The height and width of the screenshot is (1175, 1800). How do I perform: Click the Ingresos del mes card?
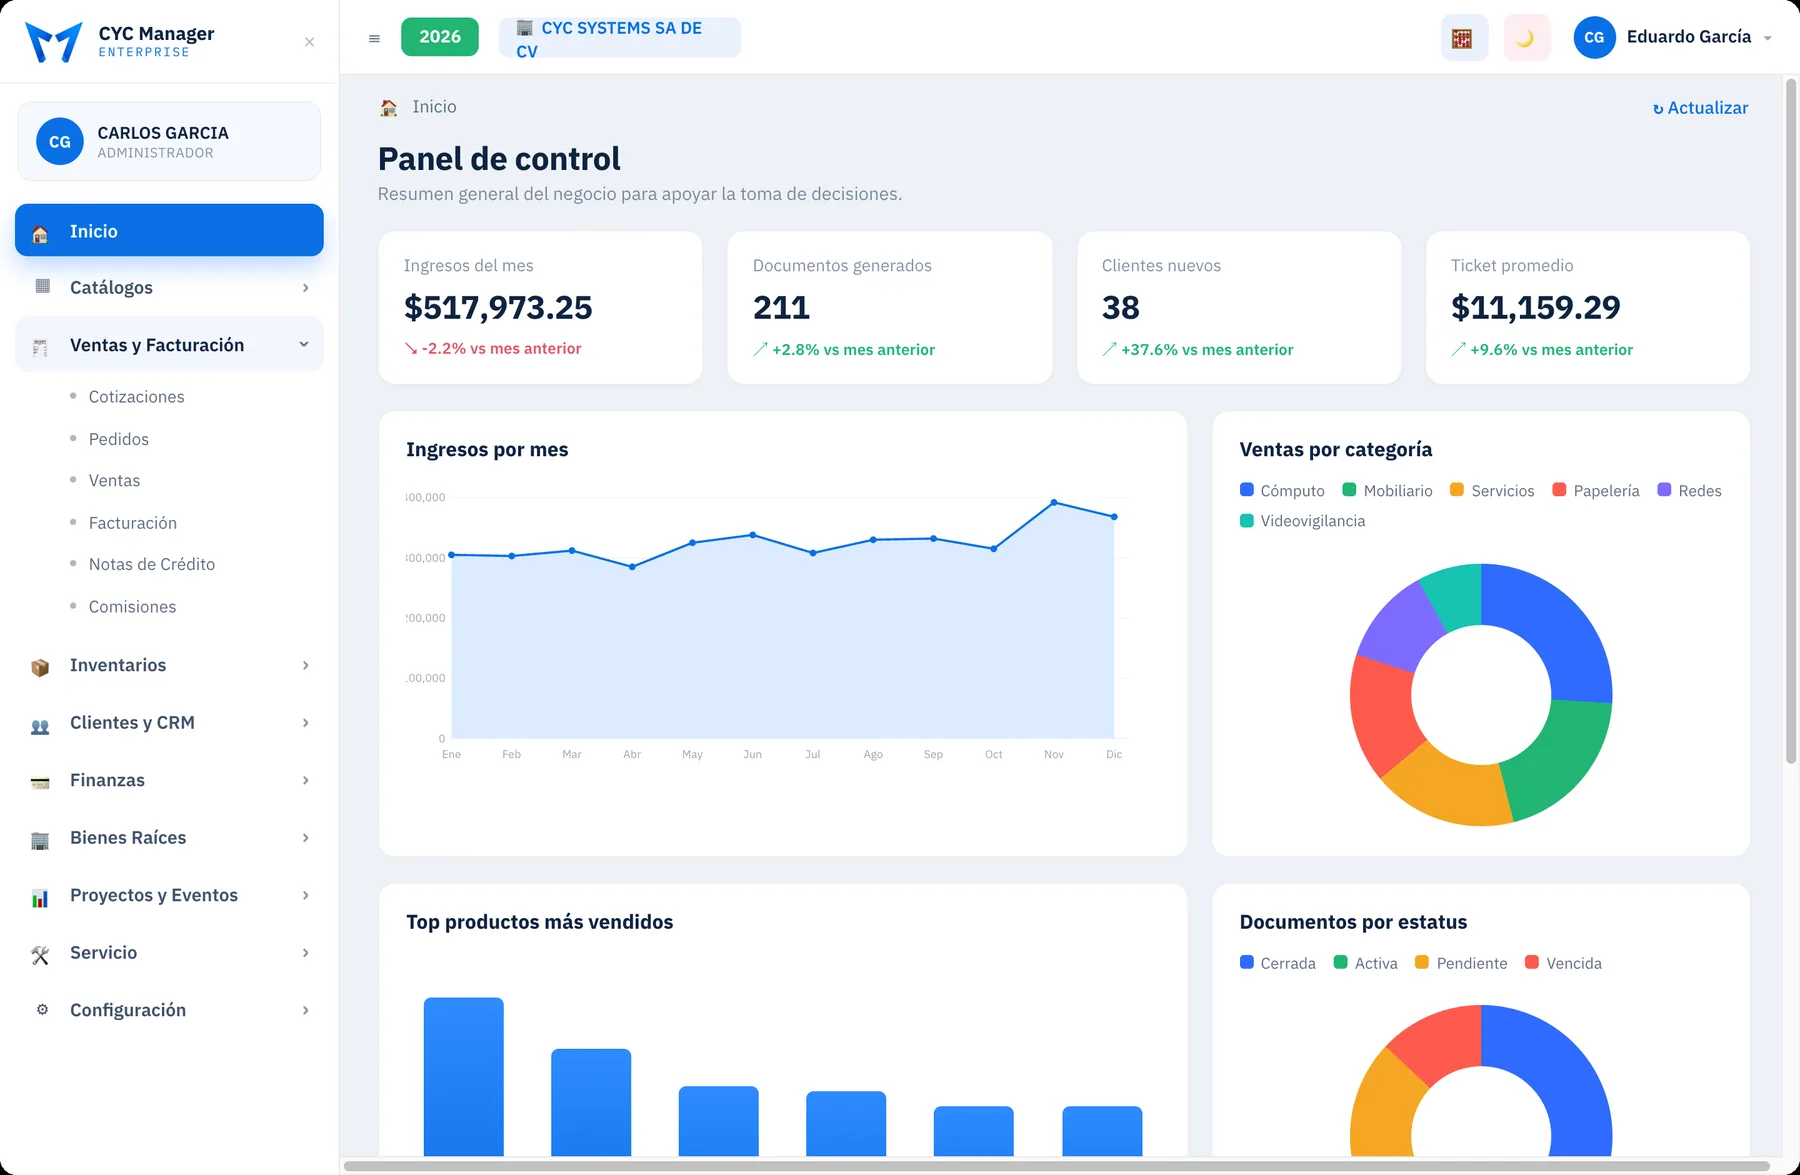541,308
